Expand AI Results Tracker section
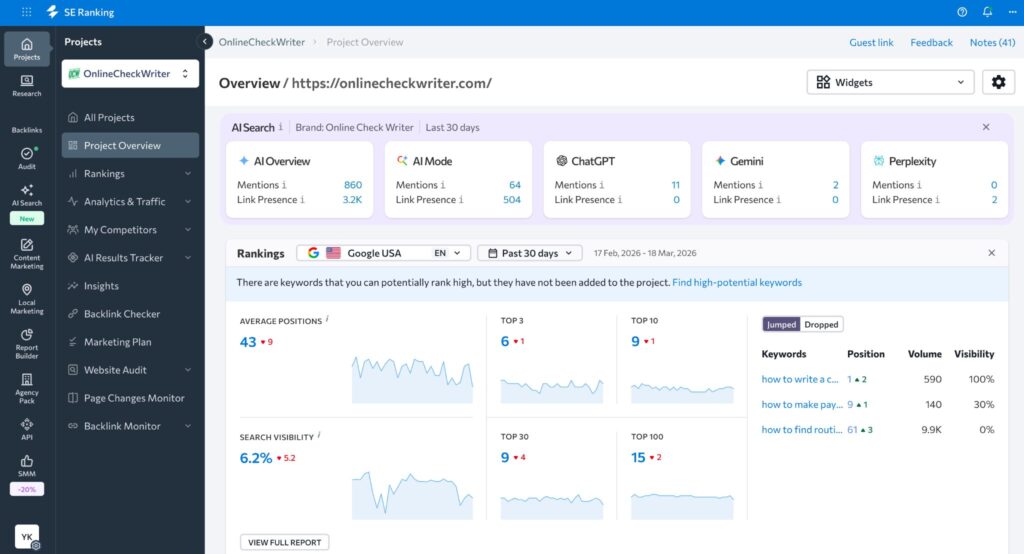 pos(130,258)
